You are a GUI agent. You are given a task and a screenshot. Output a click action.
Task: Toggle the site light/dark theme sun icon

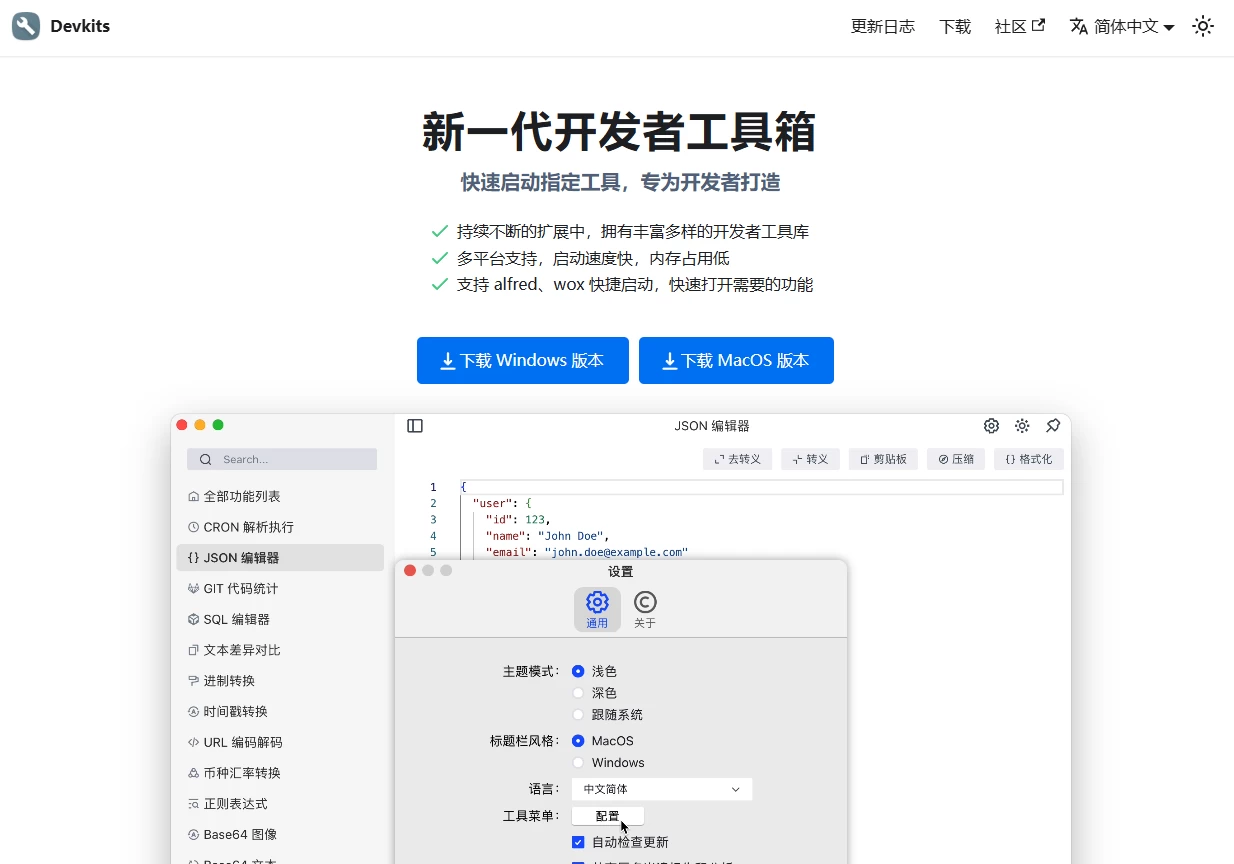[x=1203, y=27]
